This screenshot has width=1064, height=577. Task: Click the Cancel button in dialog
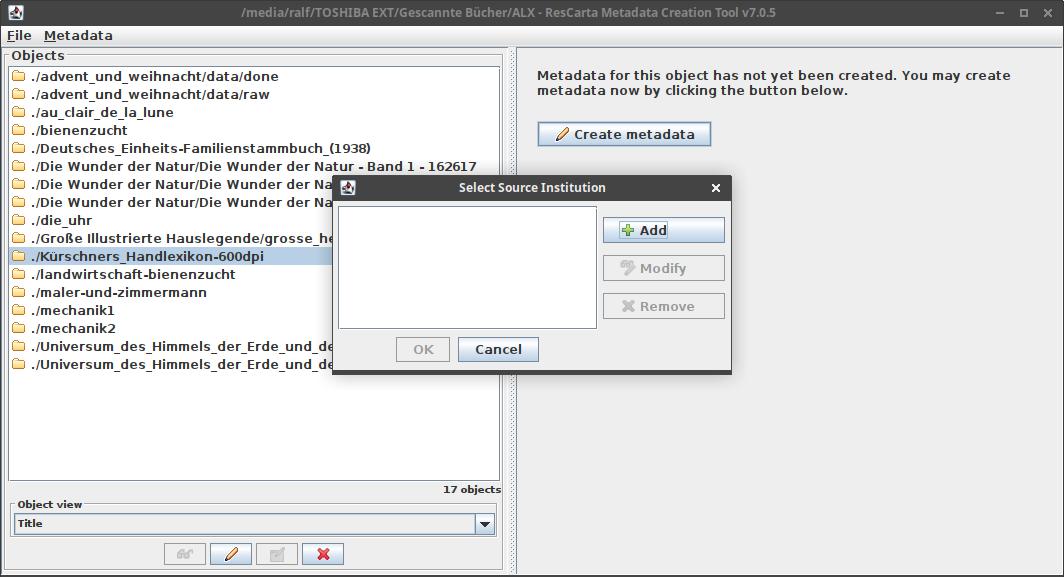point(498,350)
